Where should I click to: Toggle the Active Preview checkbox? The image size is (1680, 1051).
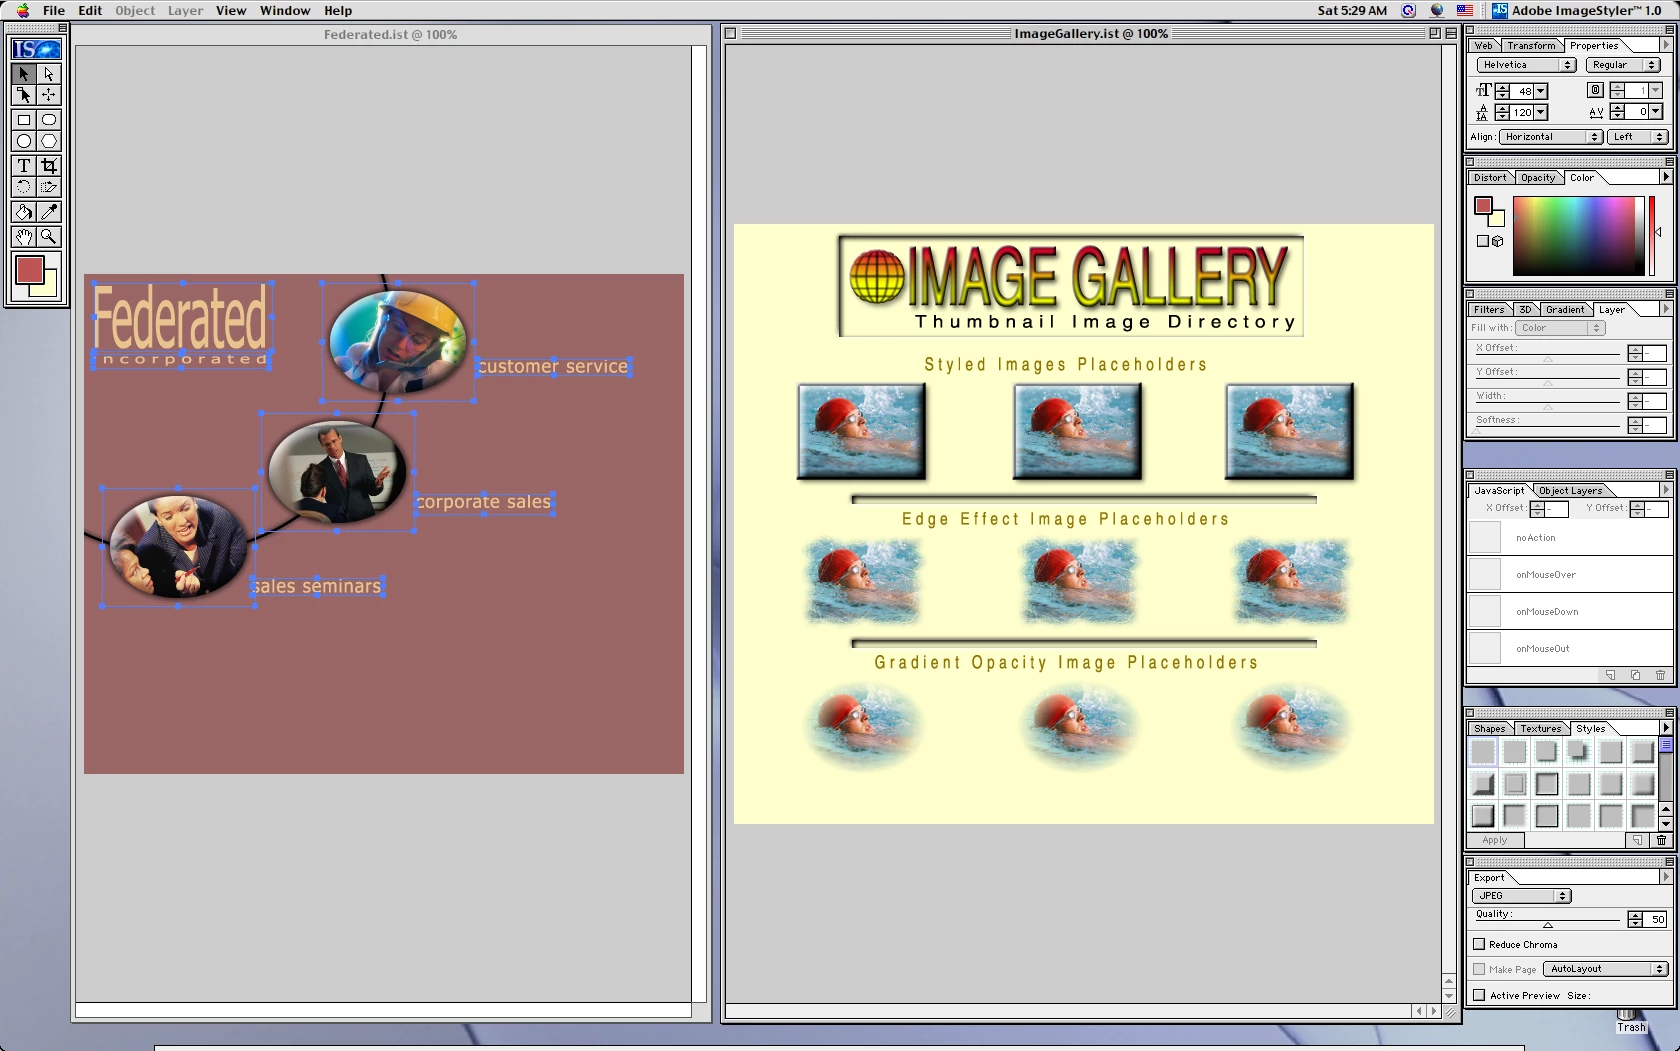tap(1479, 995)
